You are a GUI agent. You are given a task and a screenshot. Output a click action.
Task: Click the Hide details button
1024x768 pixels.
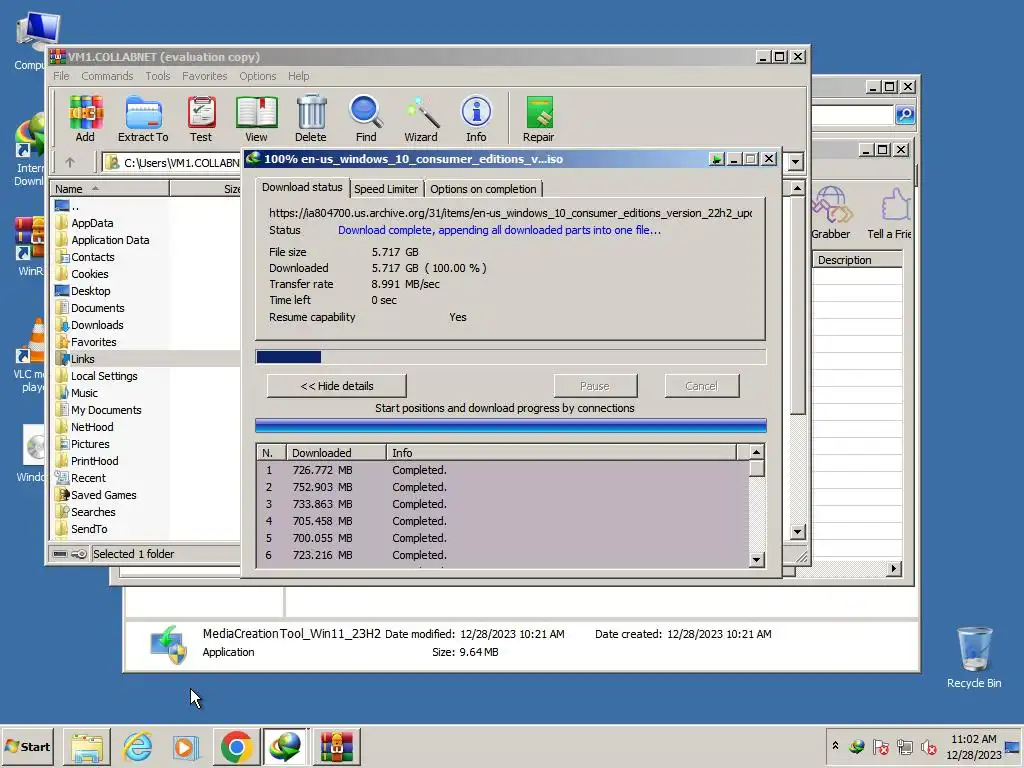336,386
